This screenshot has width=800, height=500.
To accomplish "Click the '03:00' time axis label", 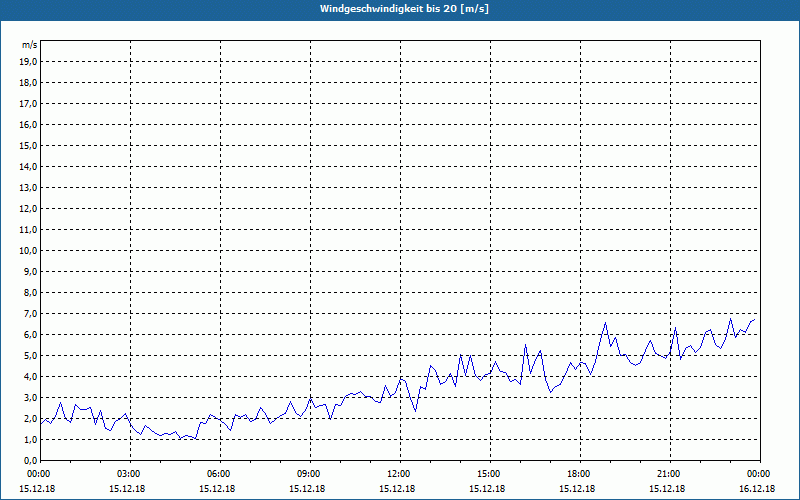I will pos(131,474).
